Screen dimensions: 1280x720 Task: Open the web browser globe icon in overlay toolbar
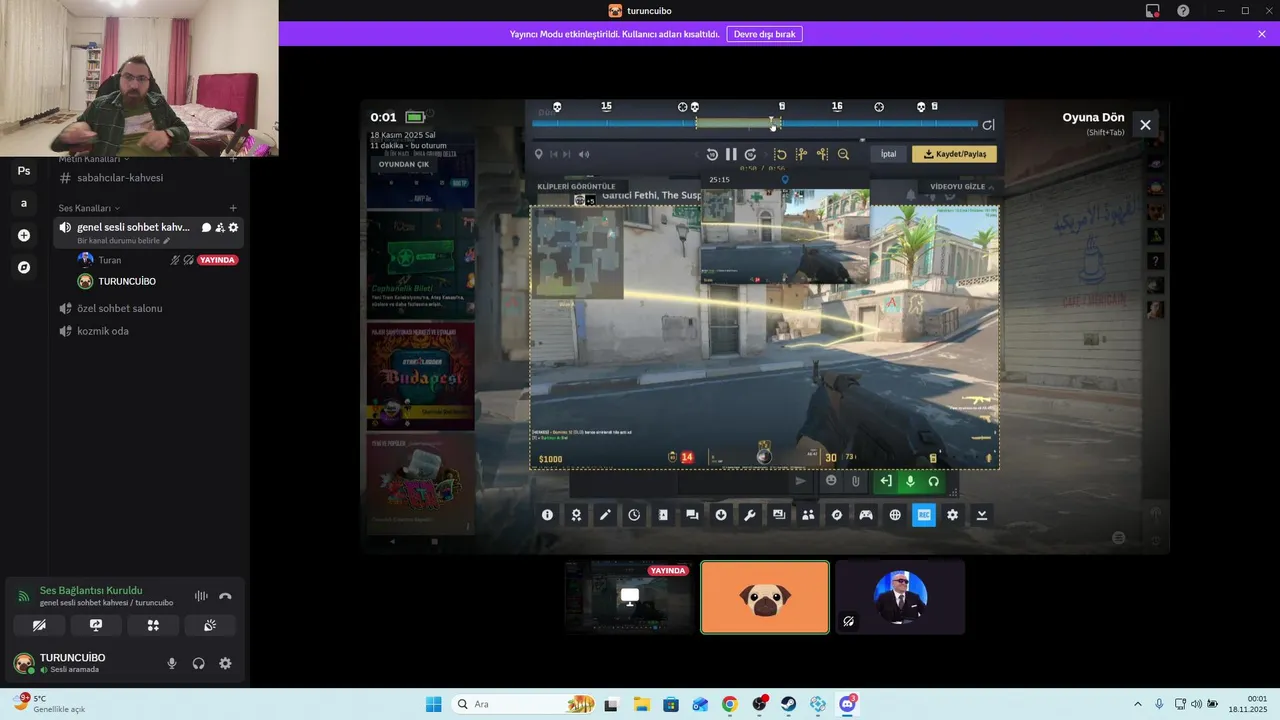click(x=895, y=515)
